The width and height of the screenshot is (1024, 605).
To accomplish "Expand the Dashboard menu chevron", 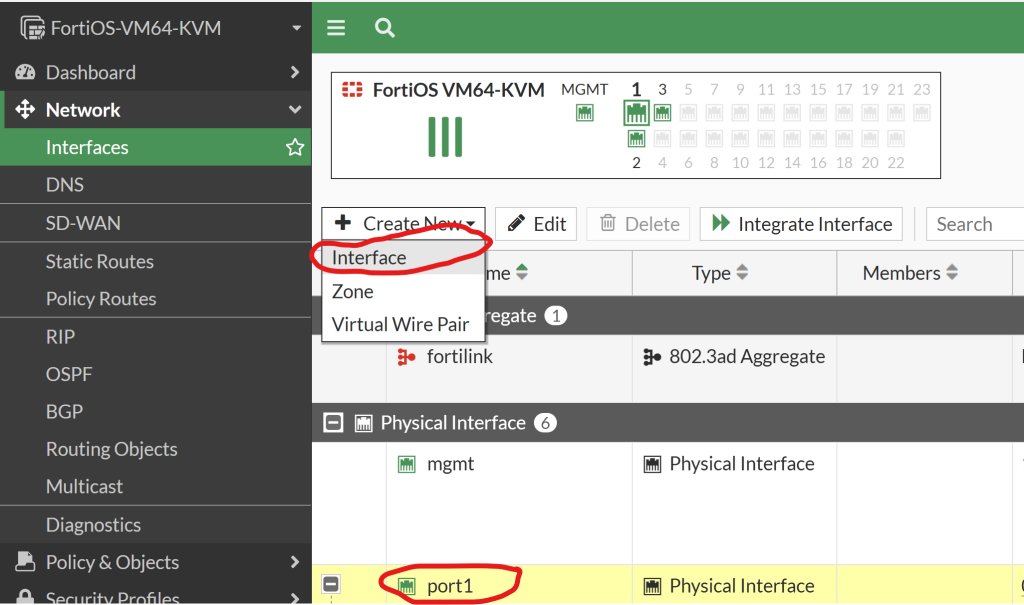I will coord(295,72).
